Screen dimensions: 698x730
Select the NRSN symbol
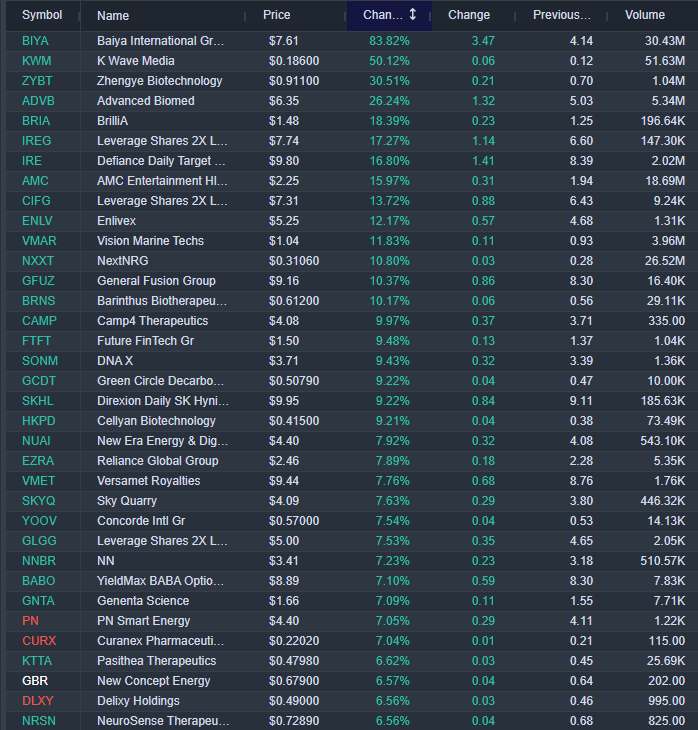click(39, 722)
